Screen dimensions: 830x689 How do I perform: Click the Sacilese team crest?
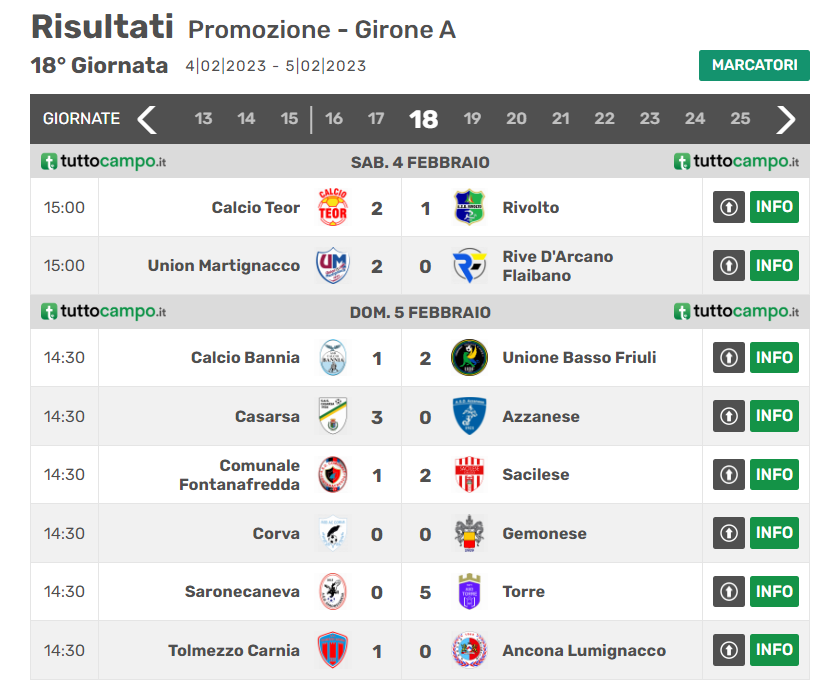click(469, 475)
